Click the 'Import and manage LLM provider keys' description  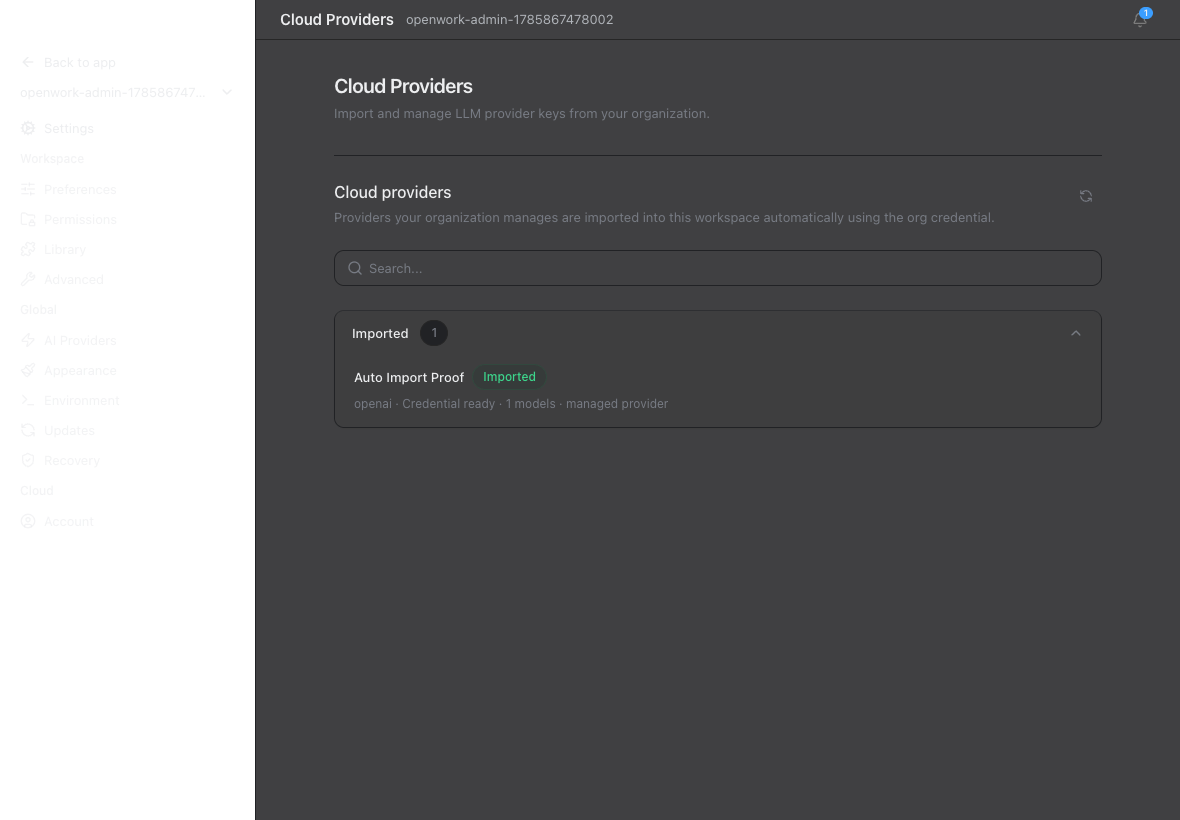522,114
